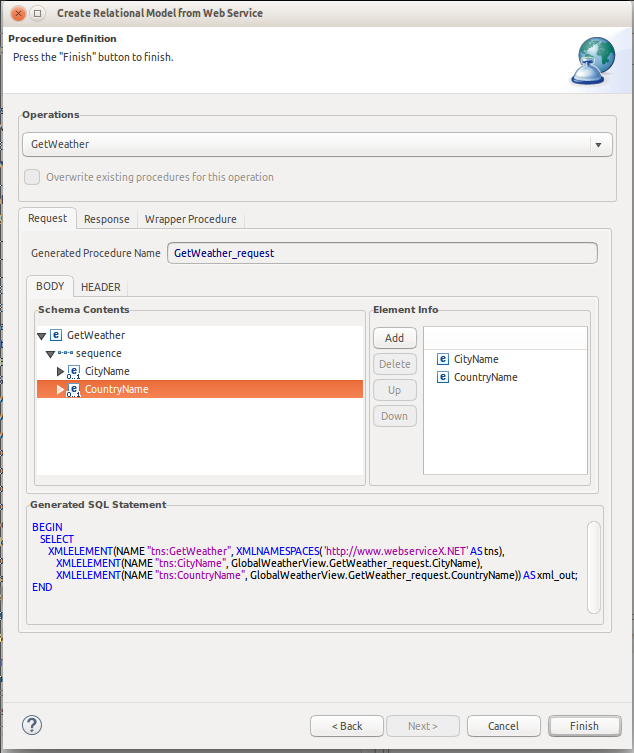Select the HEADER tab

101,287
